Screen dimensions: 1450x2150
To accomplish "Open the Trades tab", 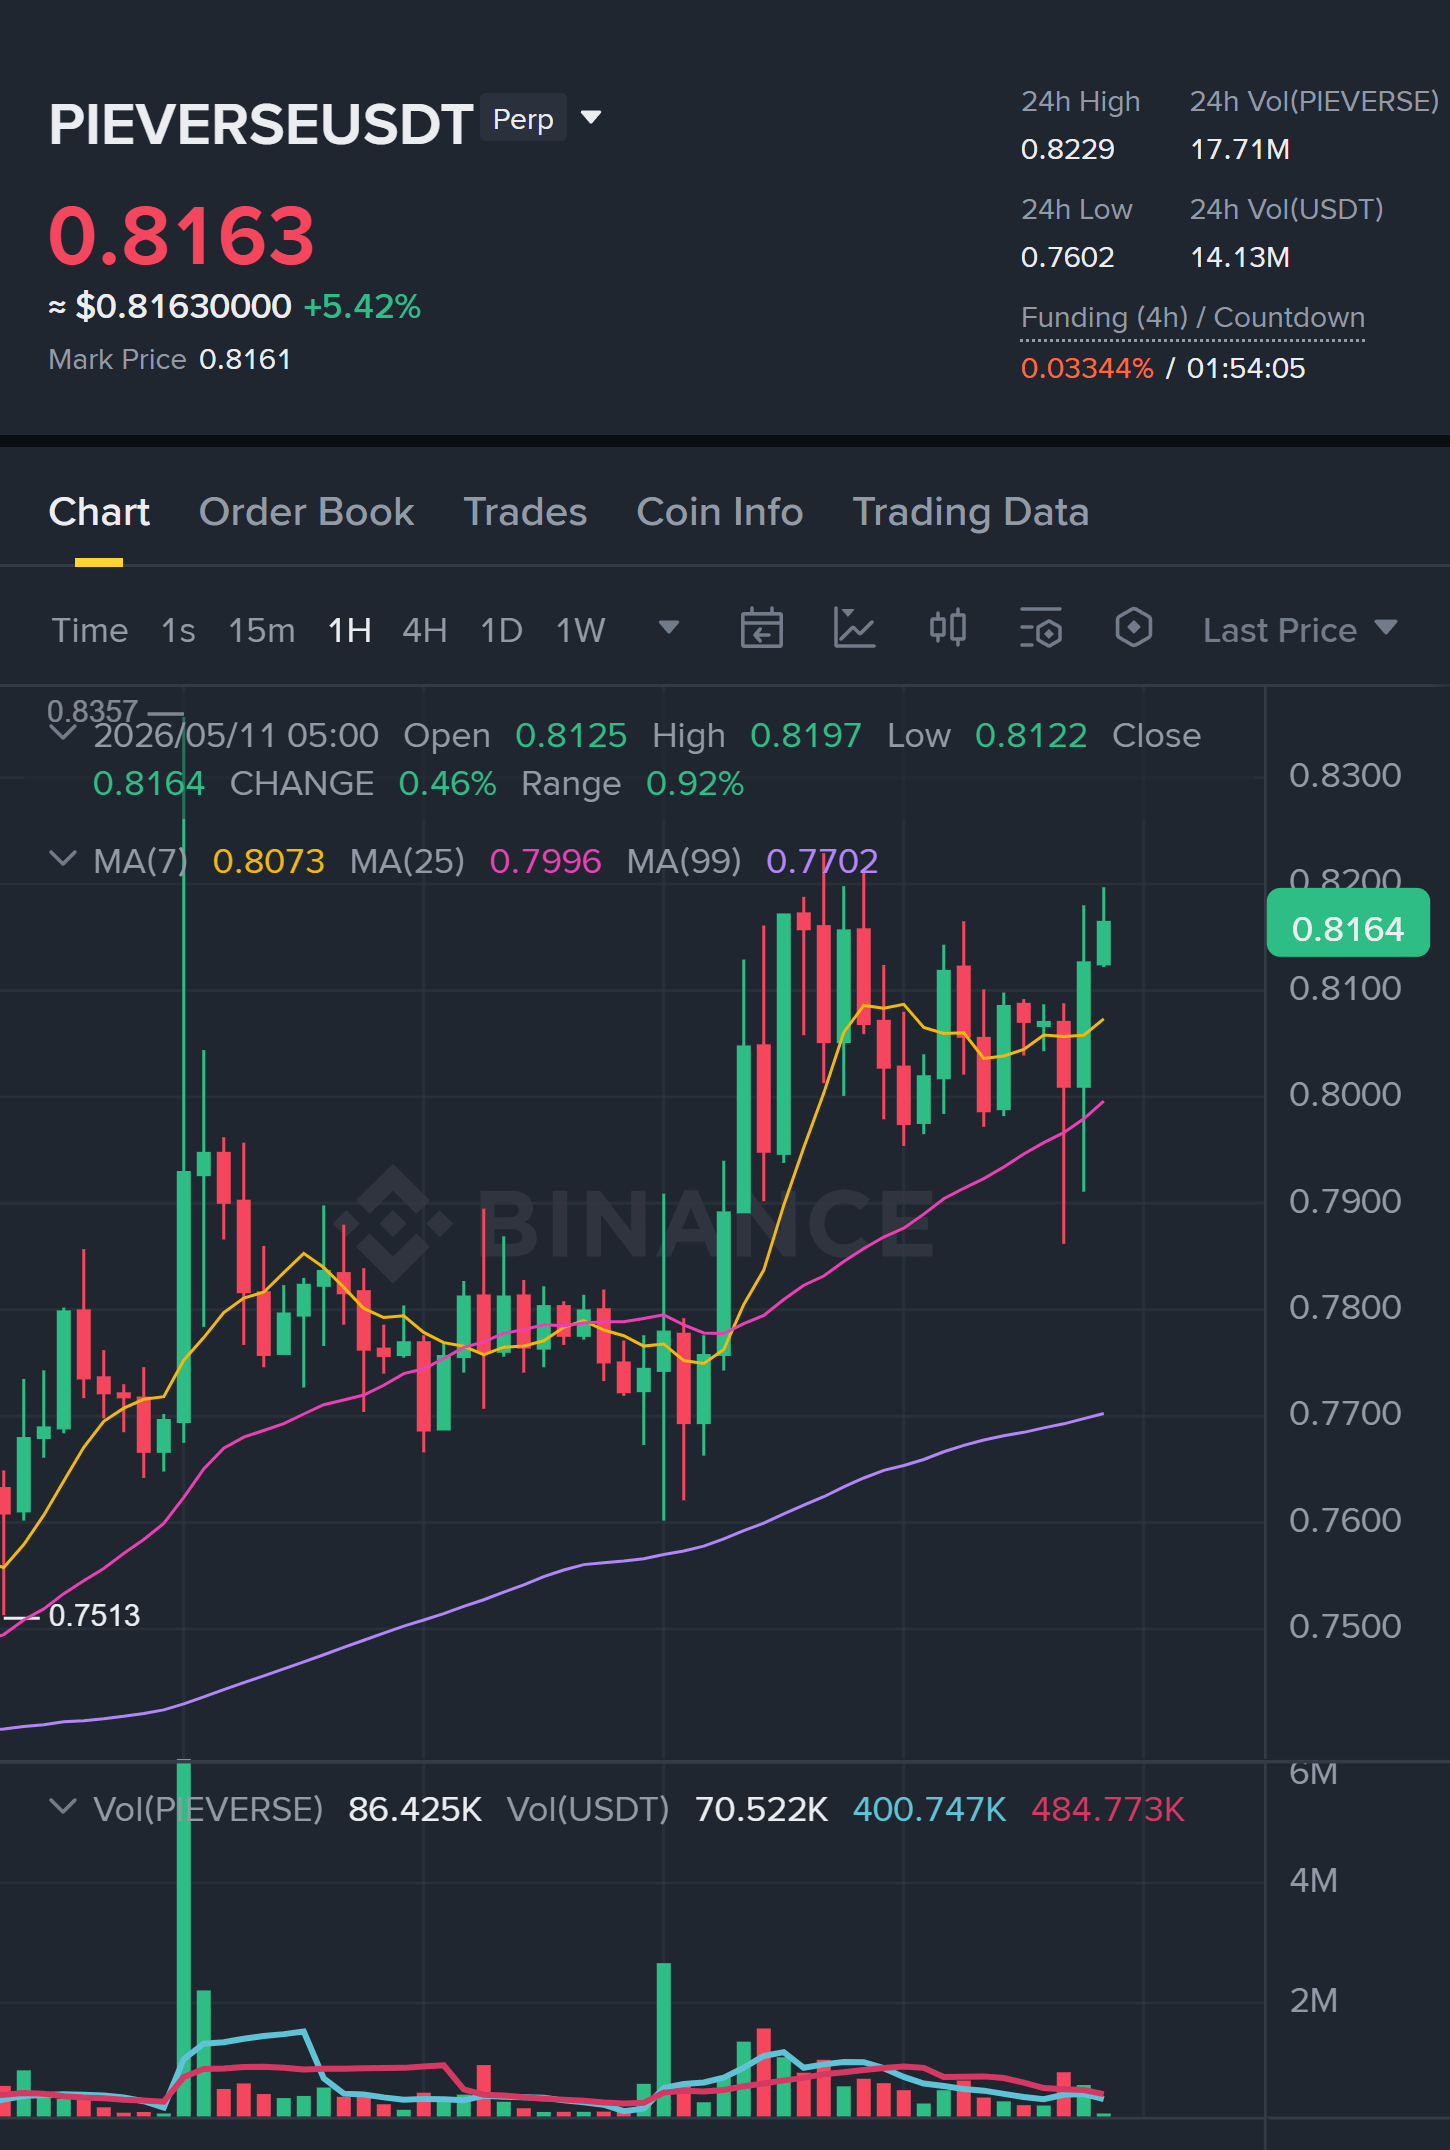I will coord(525,512).
